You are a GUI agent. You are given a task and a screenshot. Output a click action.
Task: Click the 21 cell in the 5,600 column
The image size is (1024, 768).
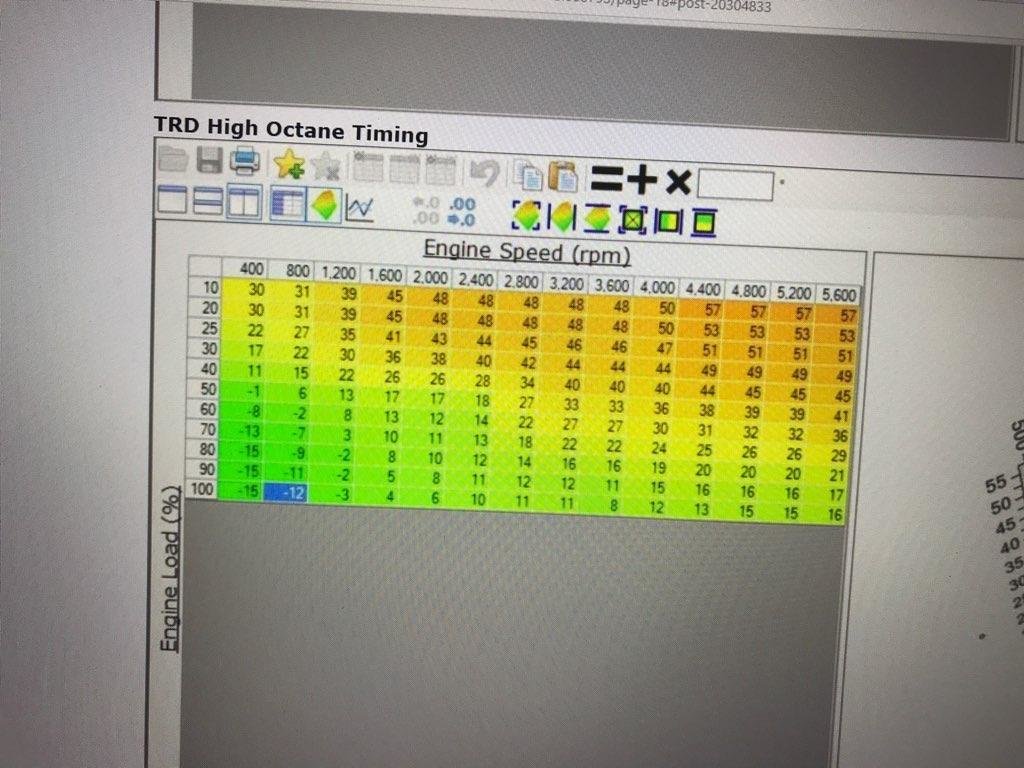[827, 475]
